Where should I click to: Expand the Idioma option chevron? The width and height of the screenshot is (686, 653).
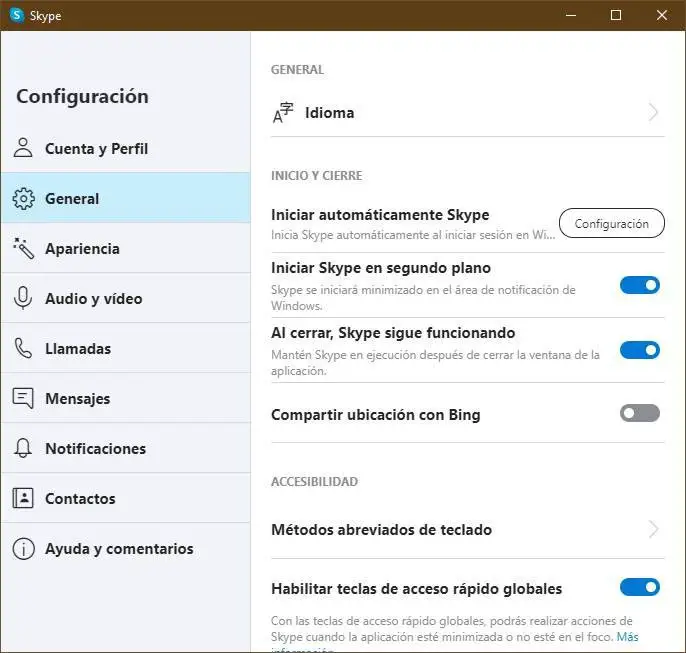(x=653, y=113)
